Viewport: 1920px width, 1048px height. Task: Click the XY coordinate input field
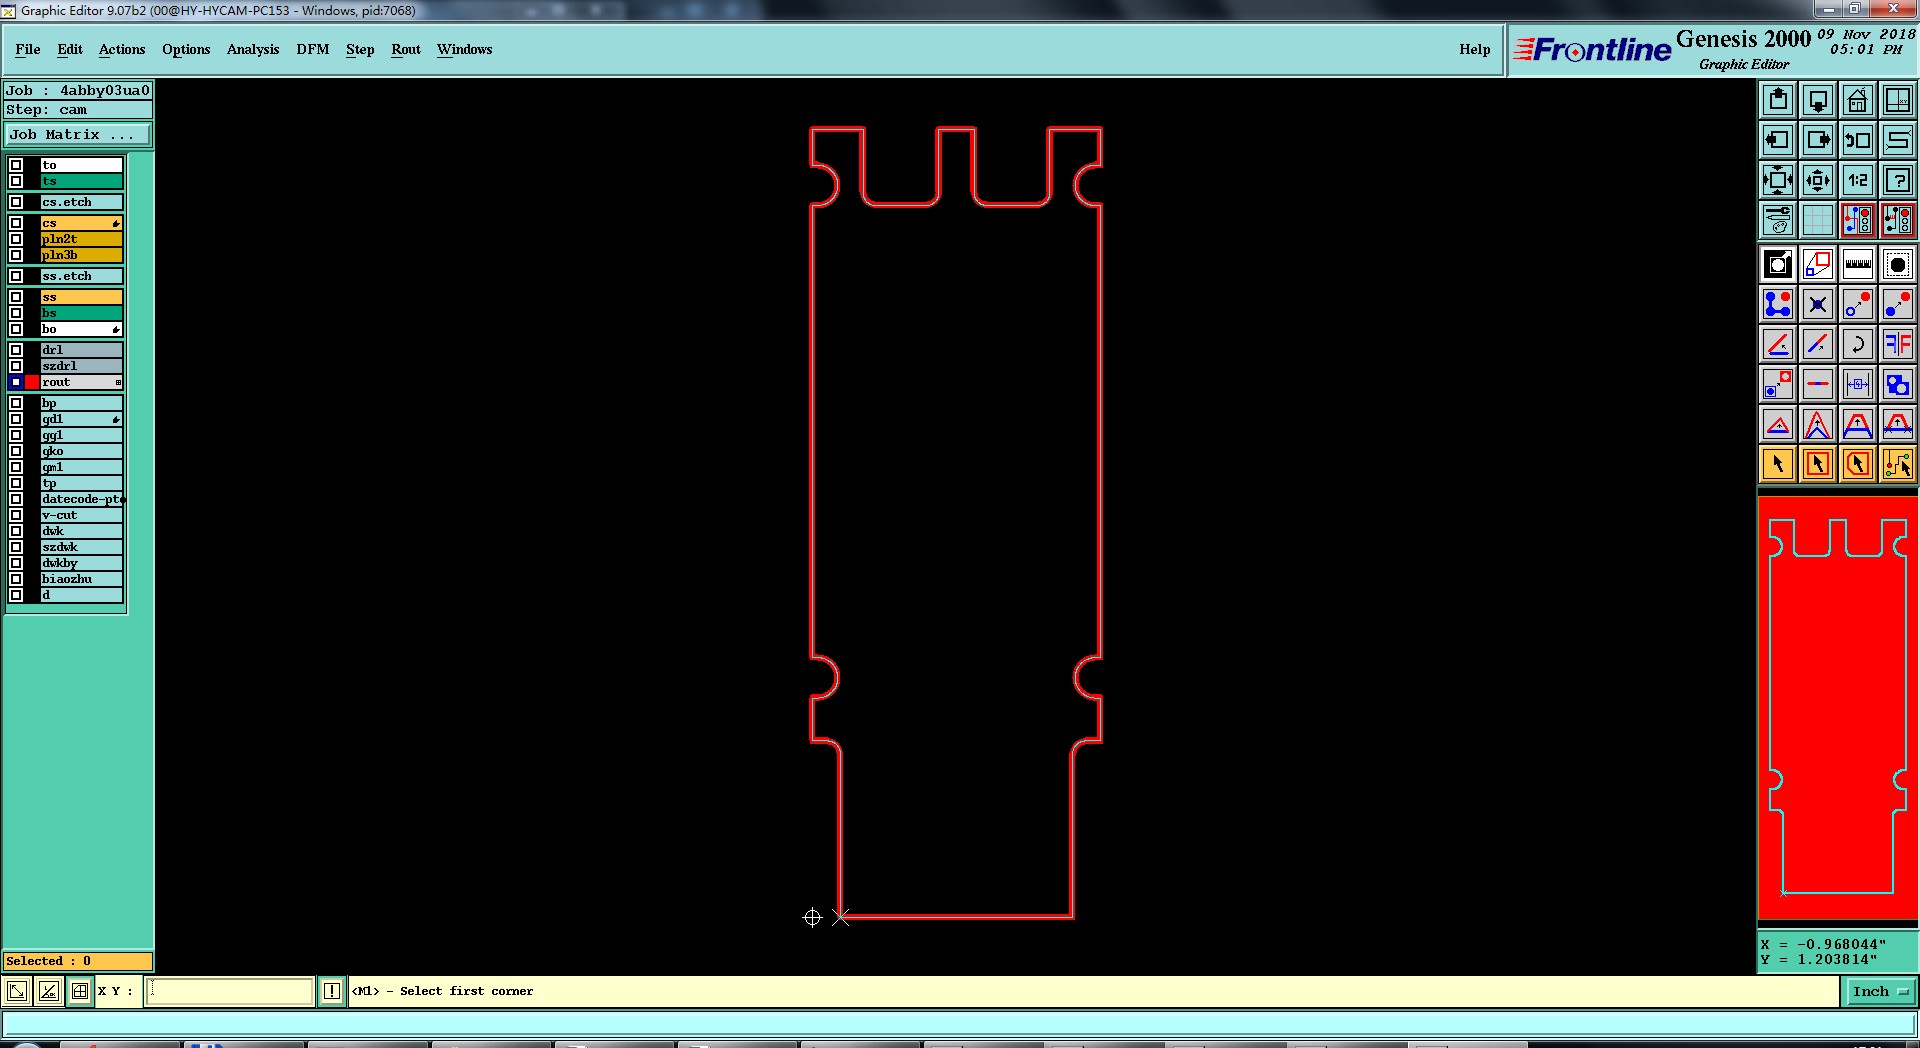[230, 991]
